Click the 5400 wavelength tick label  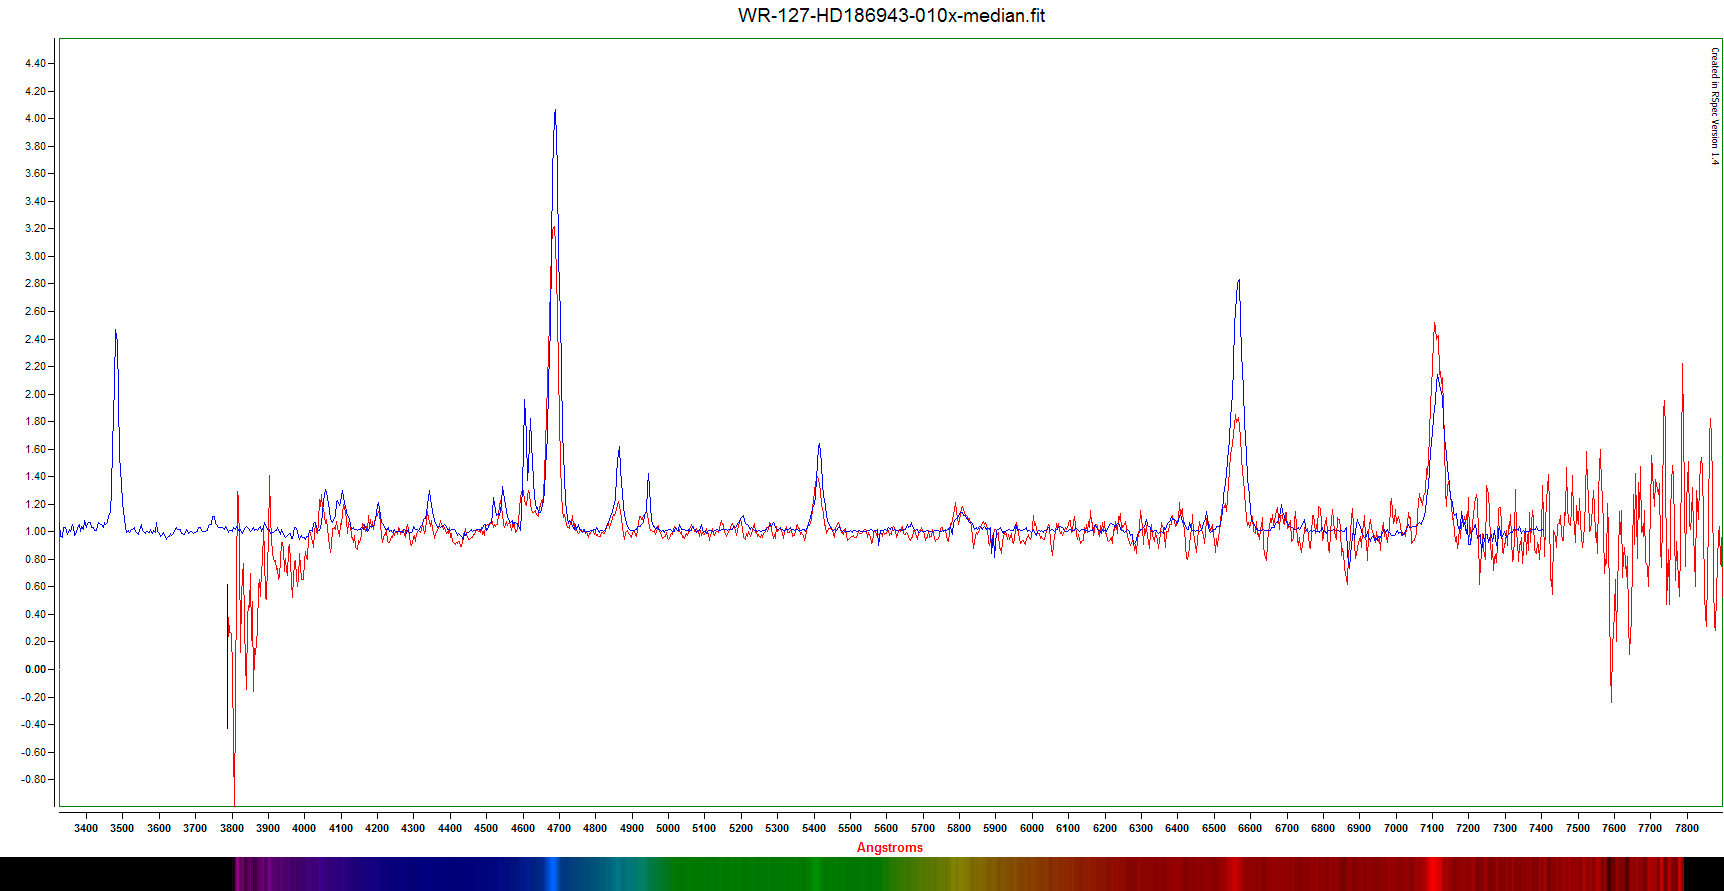(x=814, y=828)
